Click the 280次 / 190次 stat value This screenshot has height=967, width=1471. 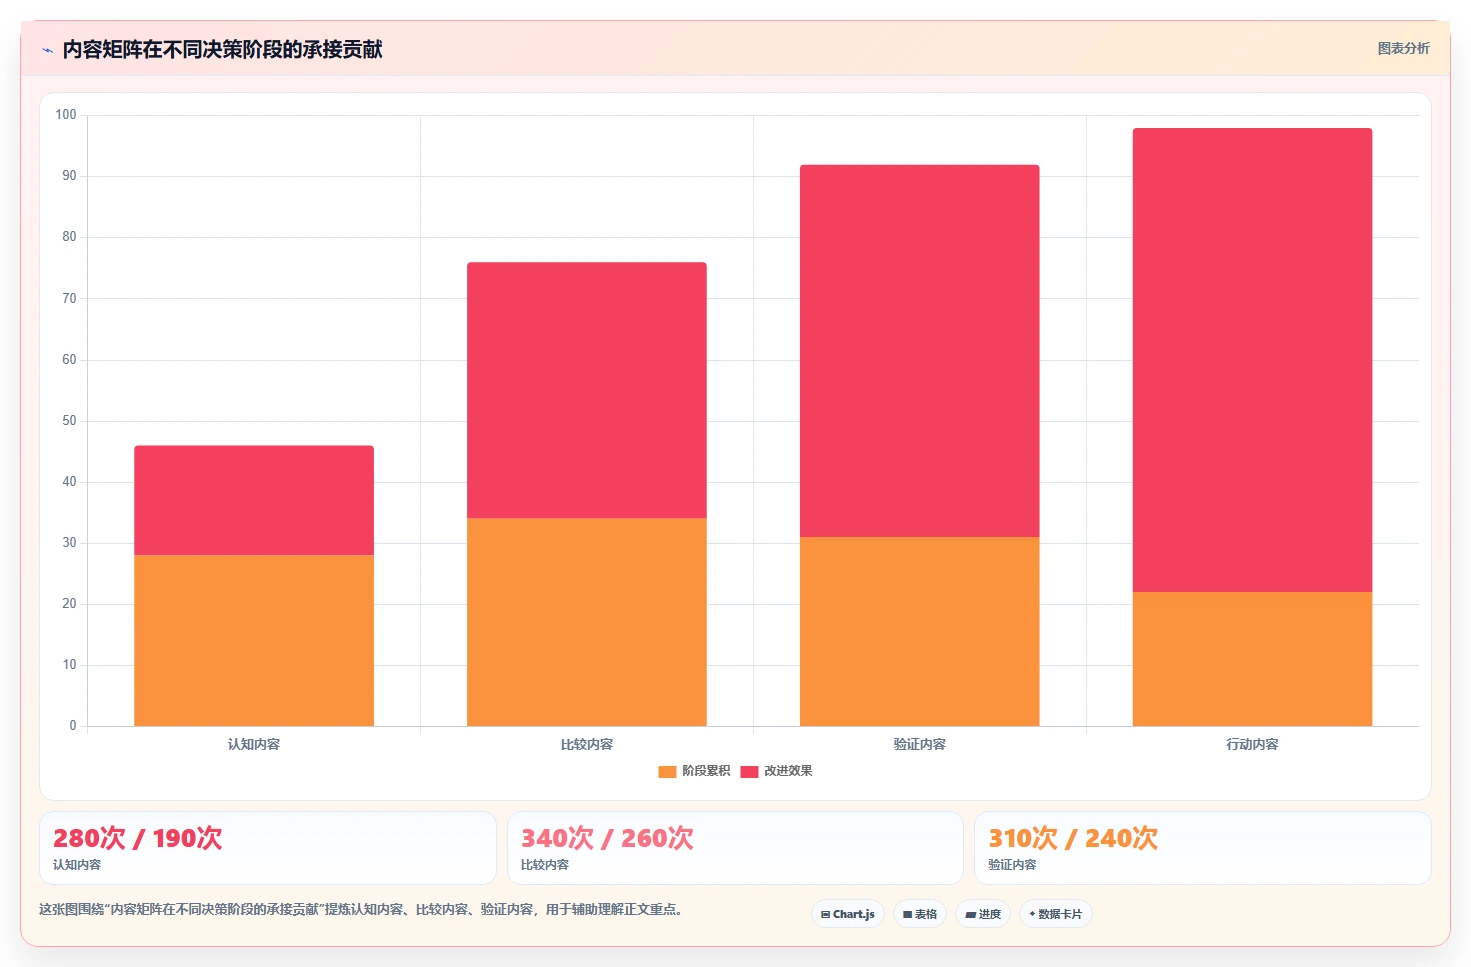point(138,838)
